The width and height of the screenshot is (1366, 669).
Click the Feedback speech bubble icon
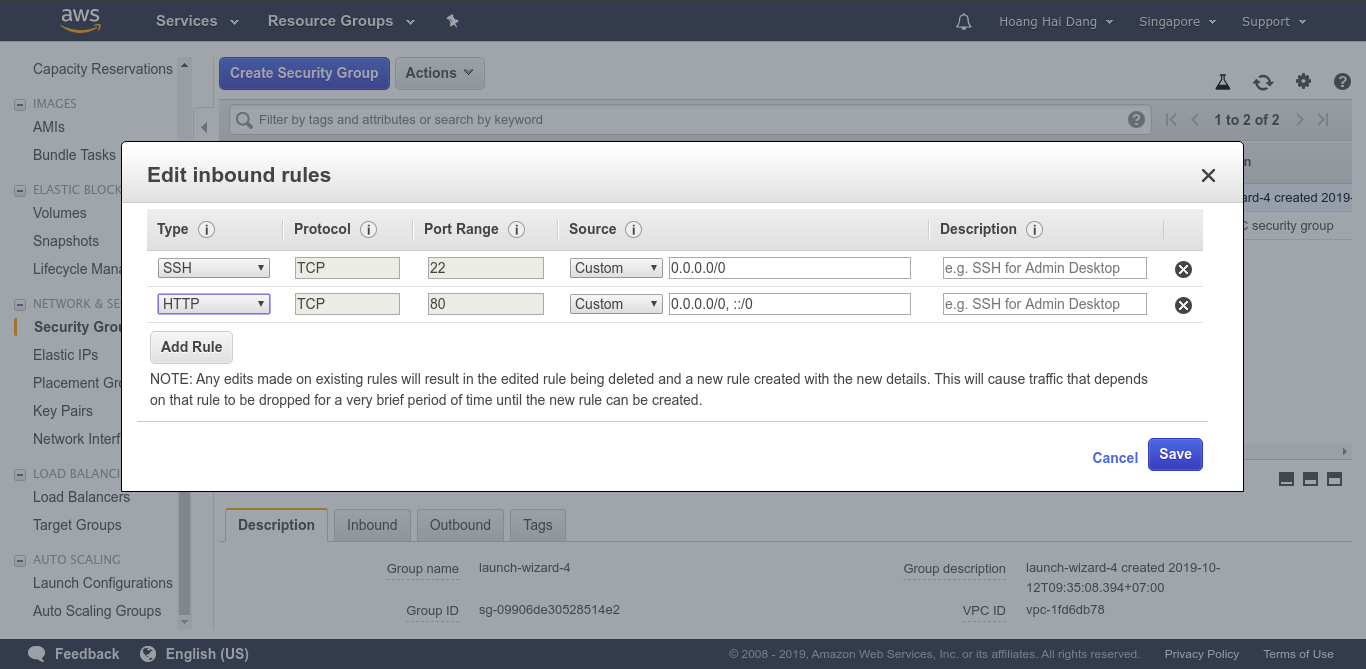(x=37, y=654)
